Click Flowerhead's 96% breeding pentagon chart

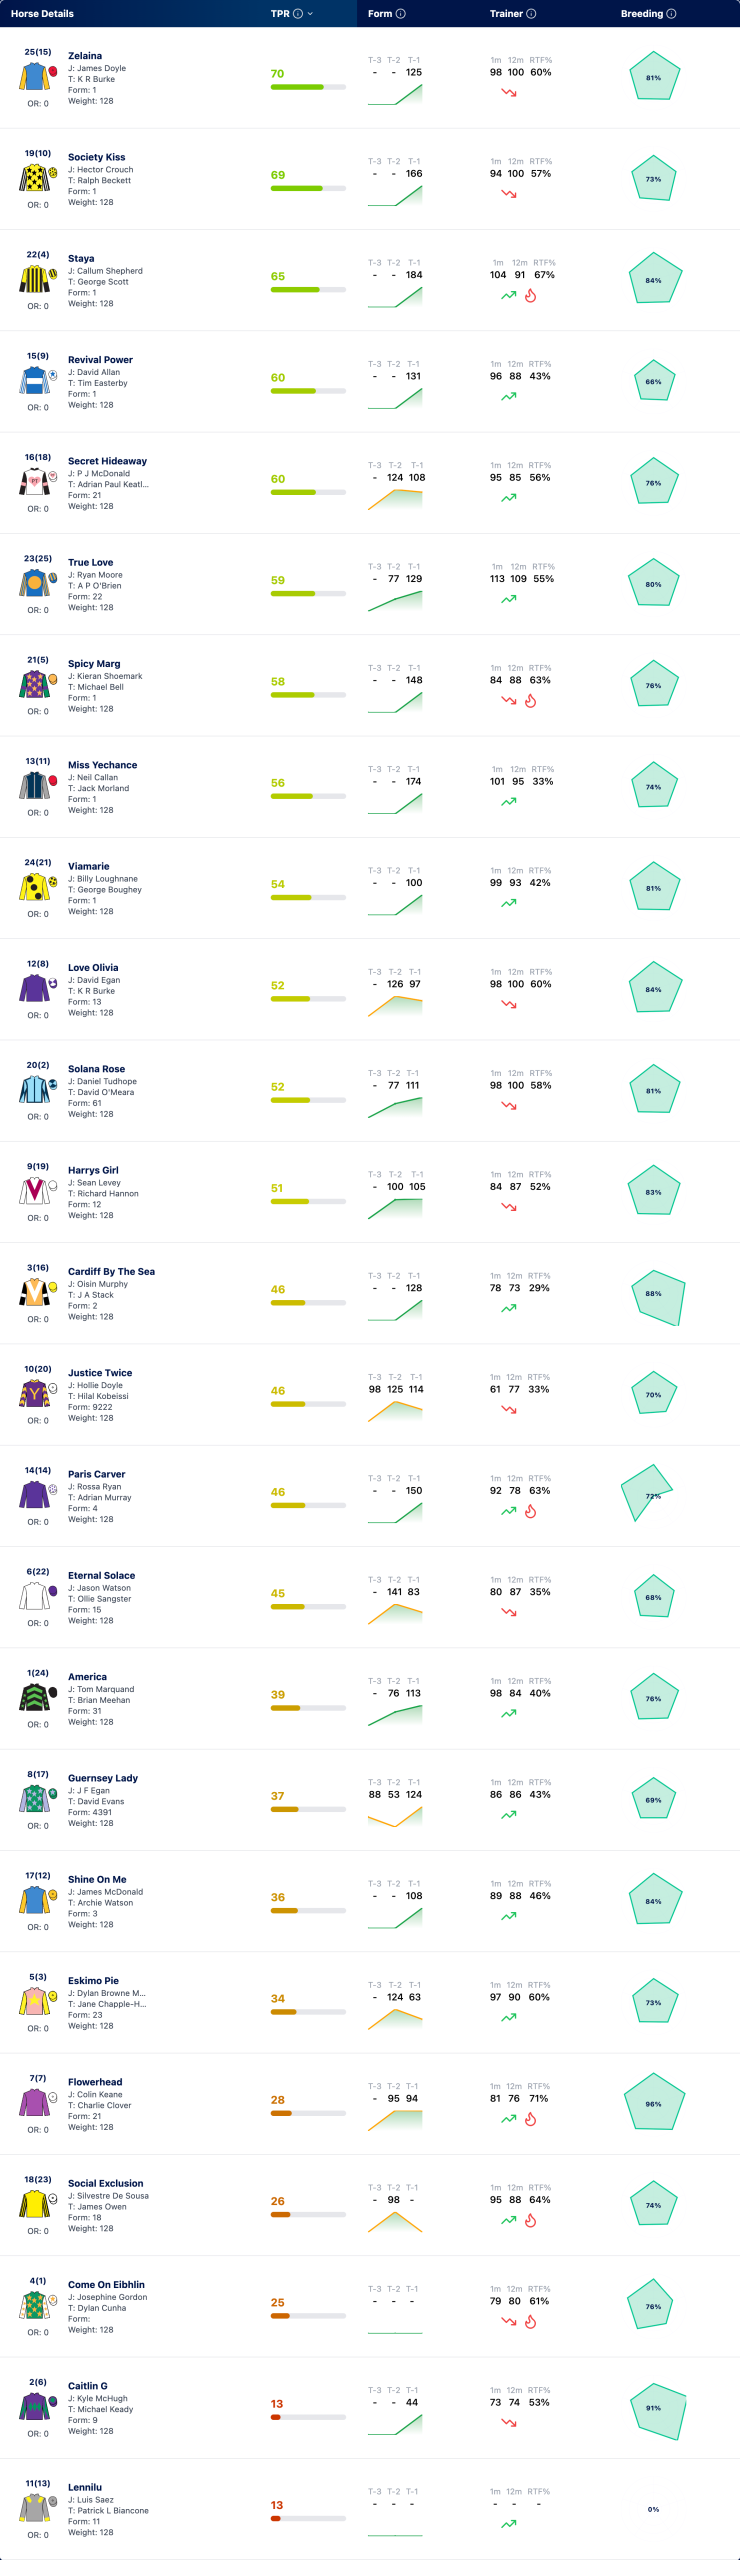[654, 2103]
